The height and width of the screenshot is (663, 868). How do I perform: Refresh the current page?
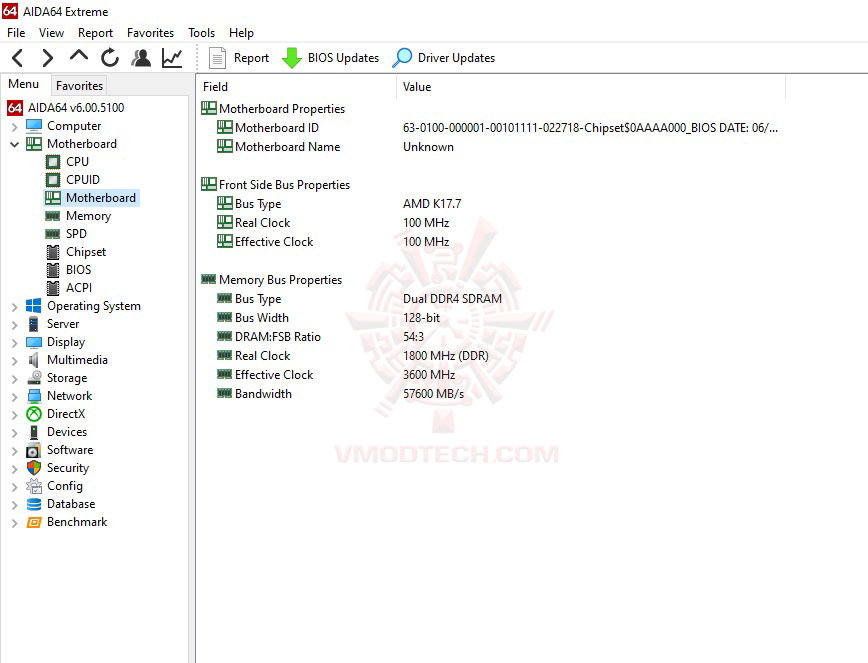110,58
